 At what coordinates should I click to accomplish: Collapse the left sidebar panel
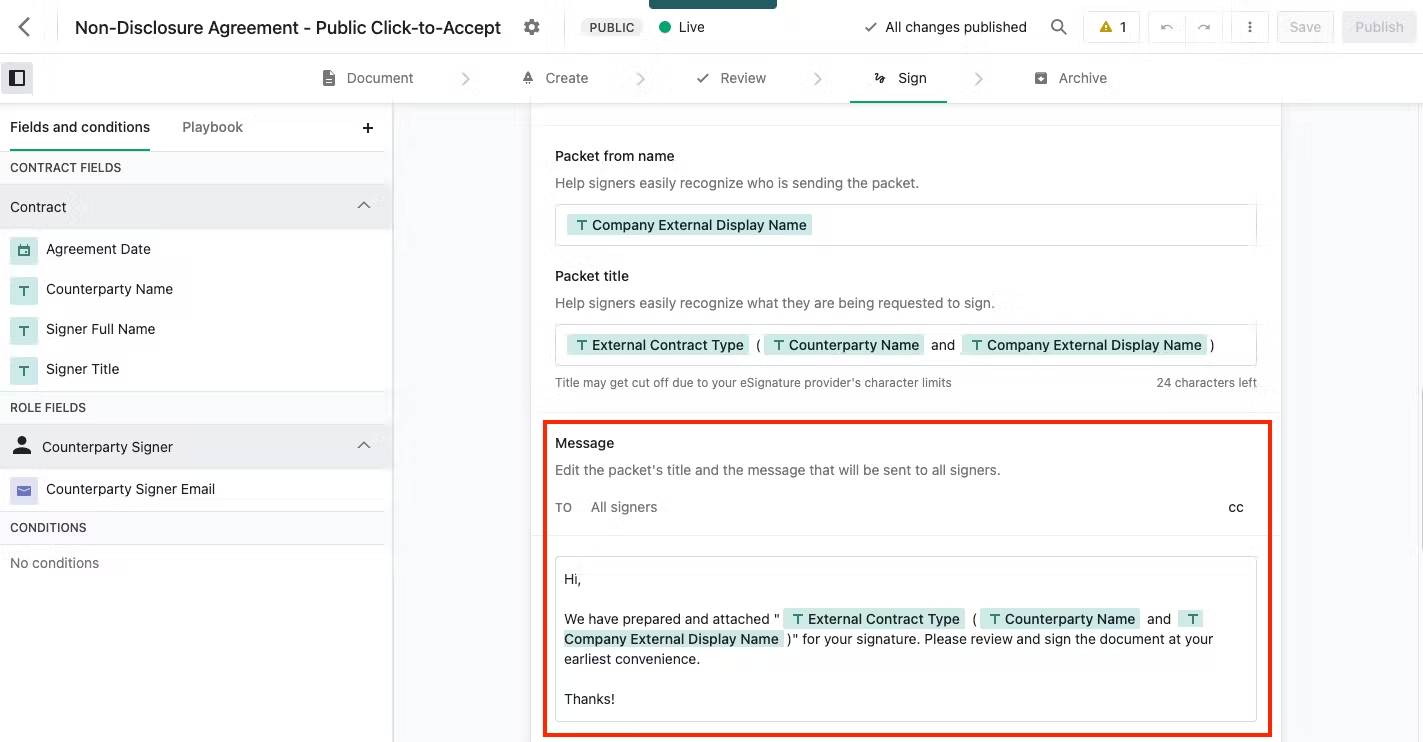pyautogui.click(x=16, y=77)
